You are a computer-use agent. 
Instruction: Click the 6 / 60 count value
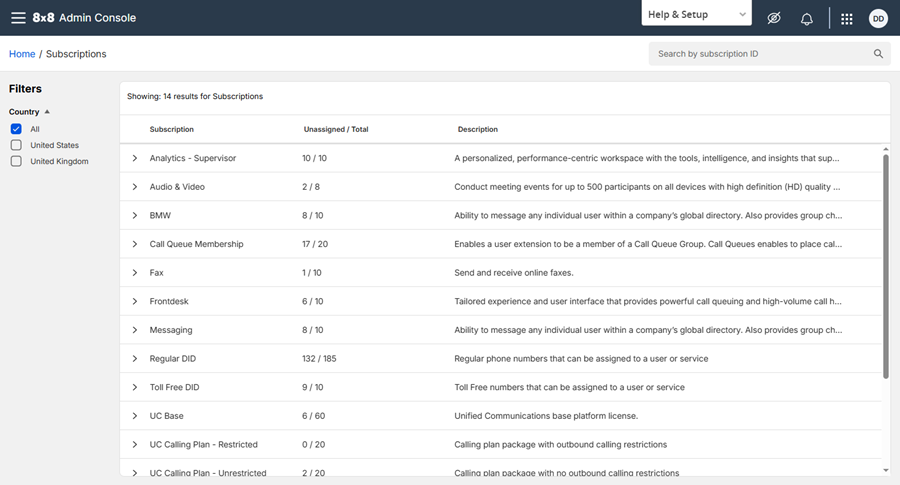[x=313, y=416]
